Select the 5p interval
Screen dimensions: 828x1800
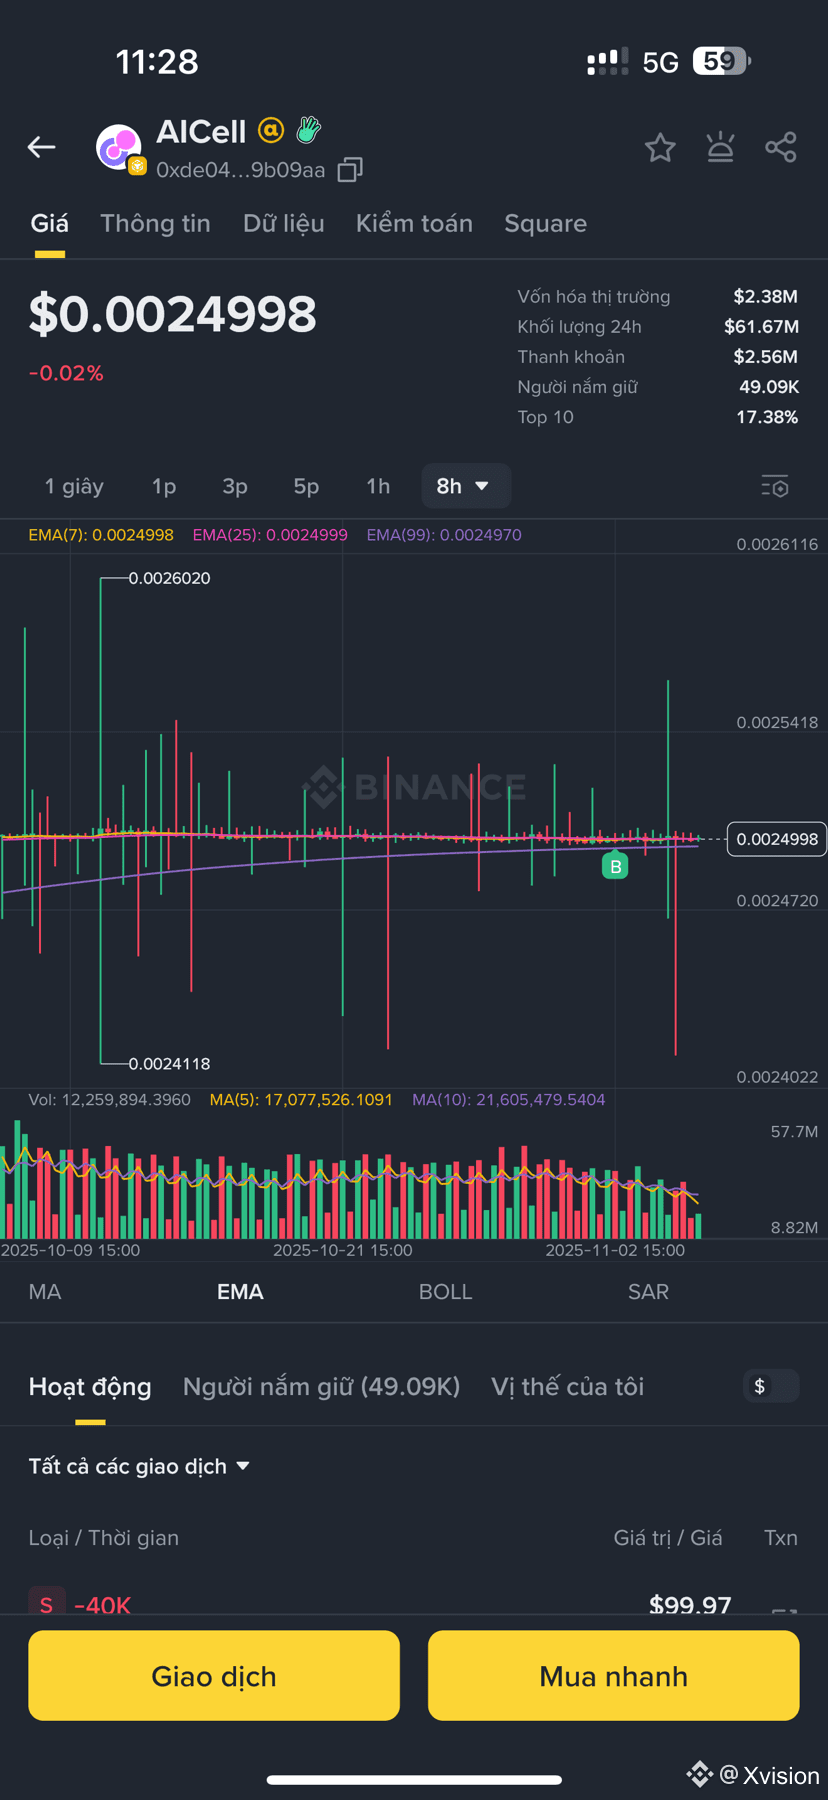tap(306, 486)
